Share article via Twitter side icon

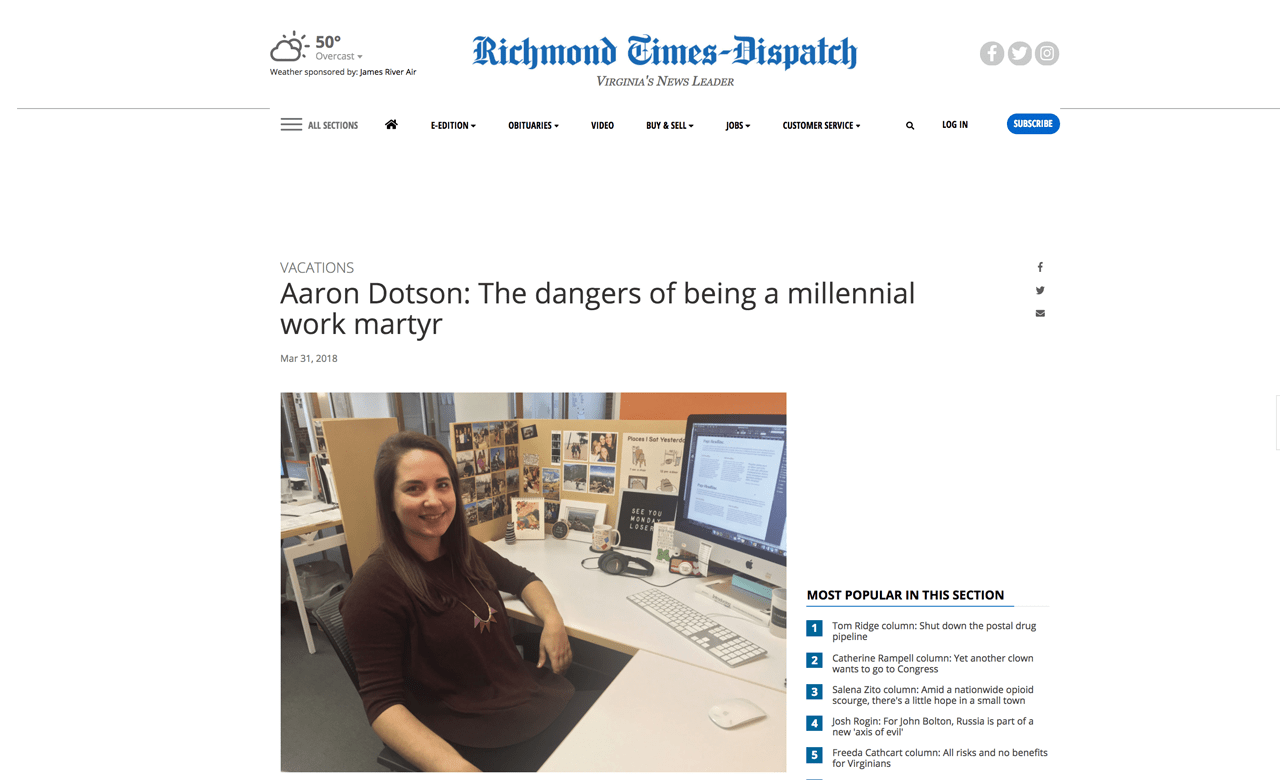click(x=1040, y=290)
